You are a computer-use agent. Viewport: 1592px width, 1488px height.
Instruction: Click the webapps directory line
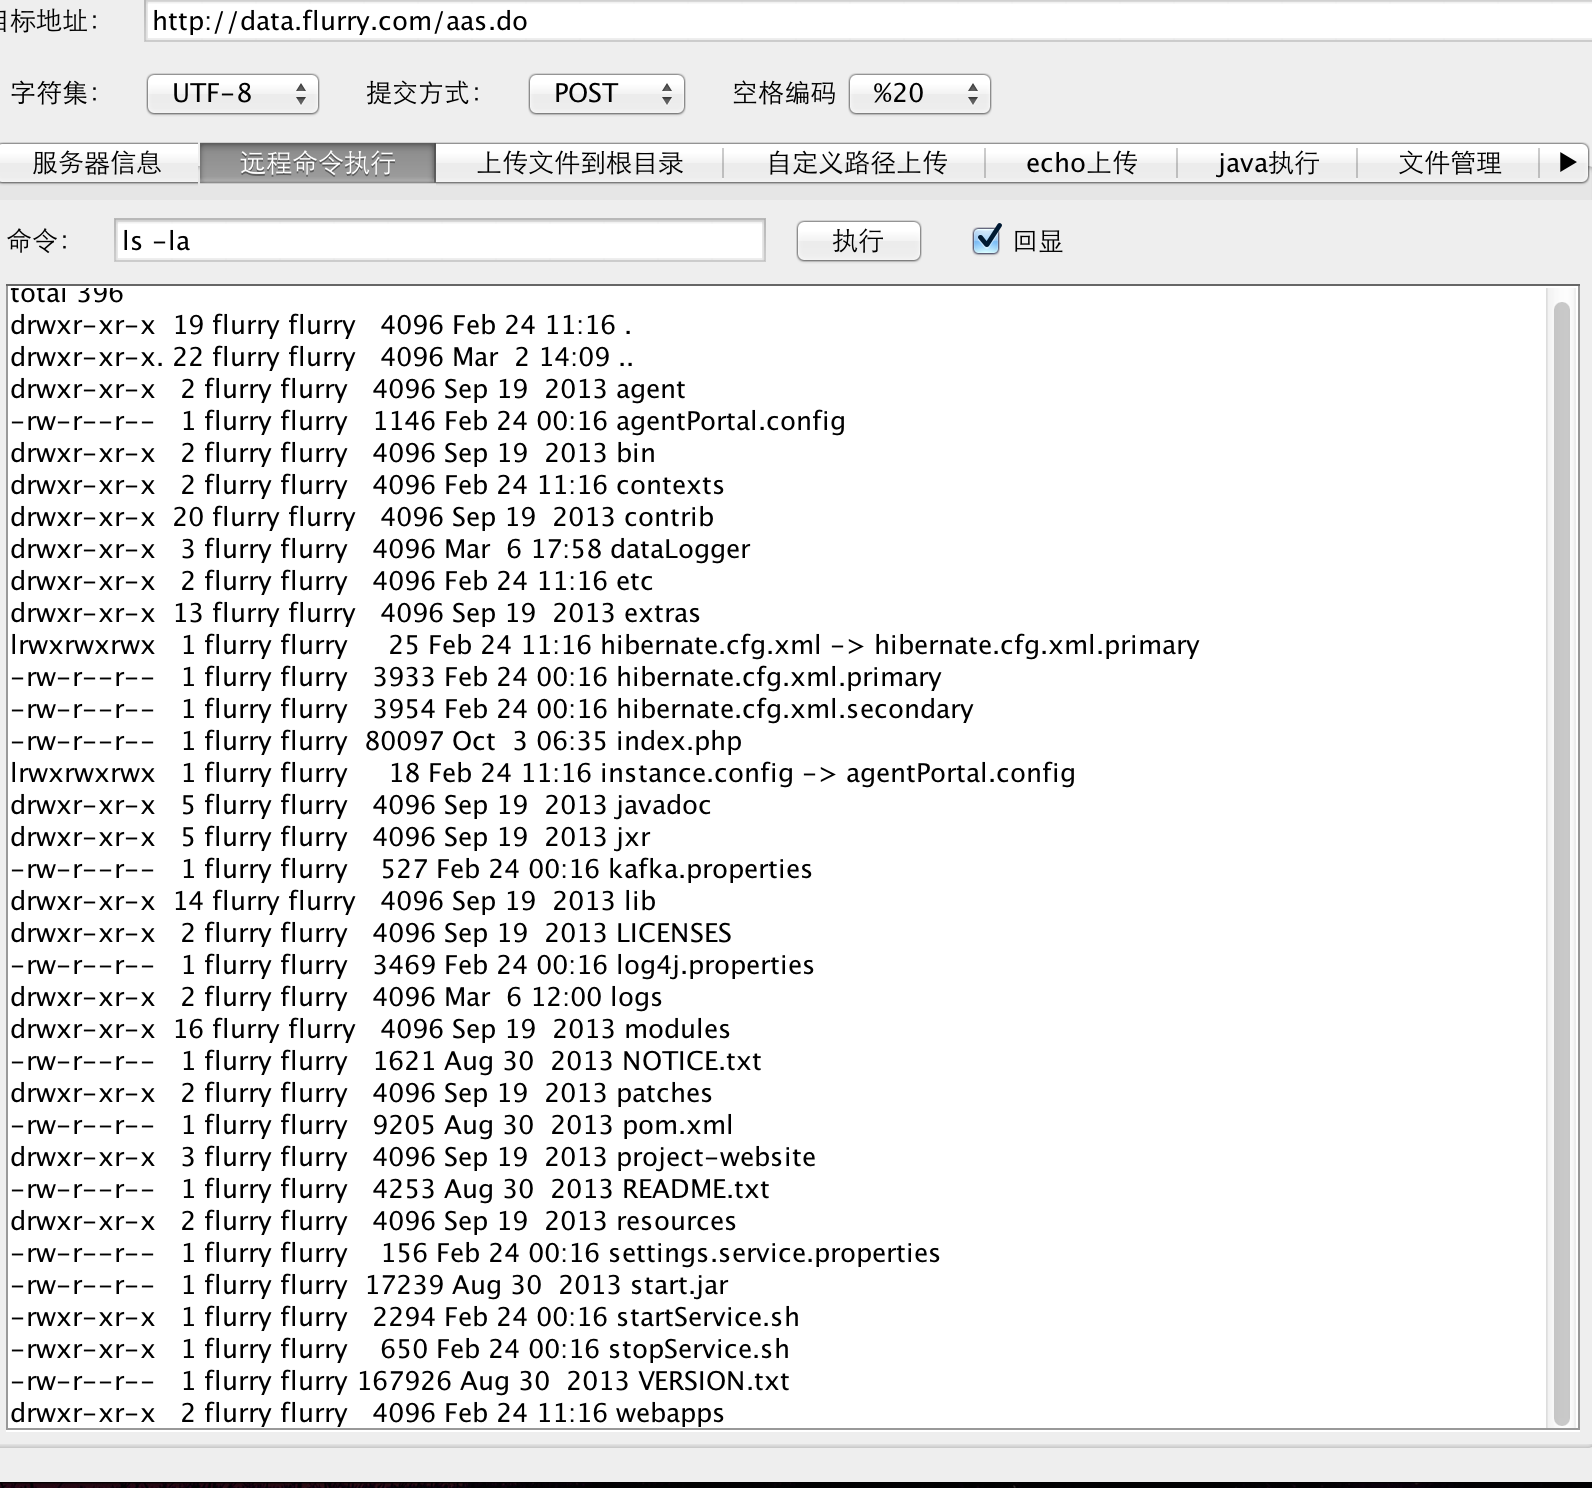click(367, 1413)
